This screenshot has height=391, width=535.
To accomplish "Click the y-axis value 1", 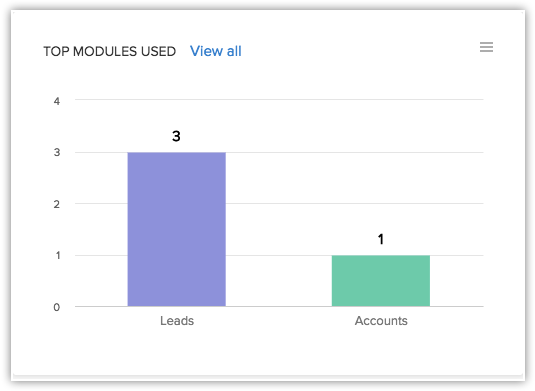I will 58,255.
